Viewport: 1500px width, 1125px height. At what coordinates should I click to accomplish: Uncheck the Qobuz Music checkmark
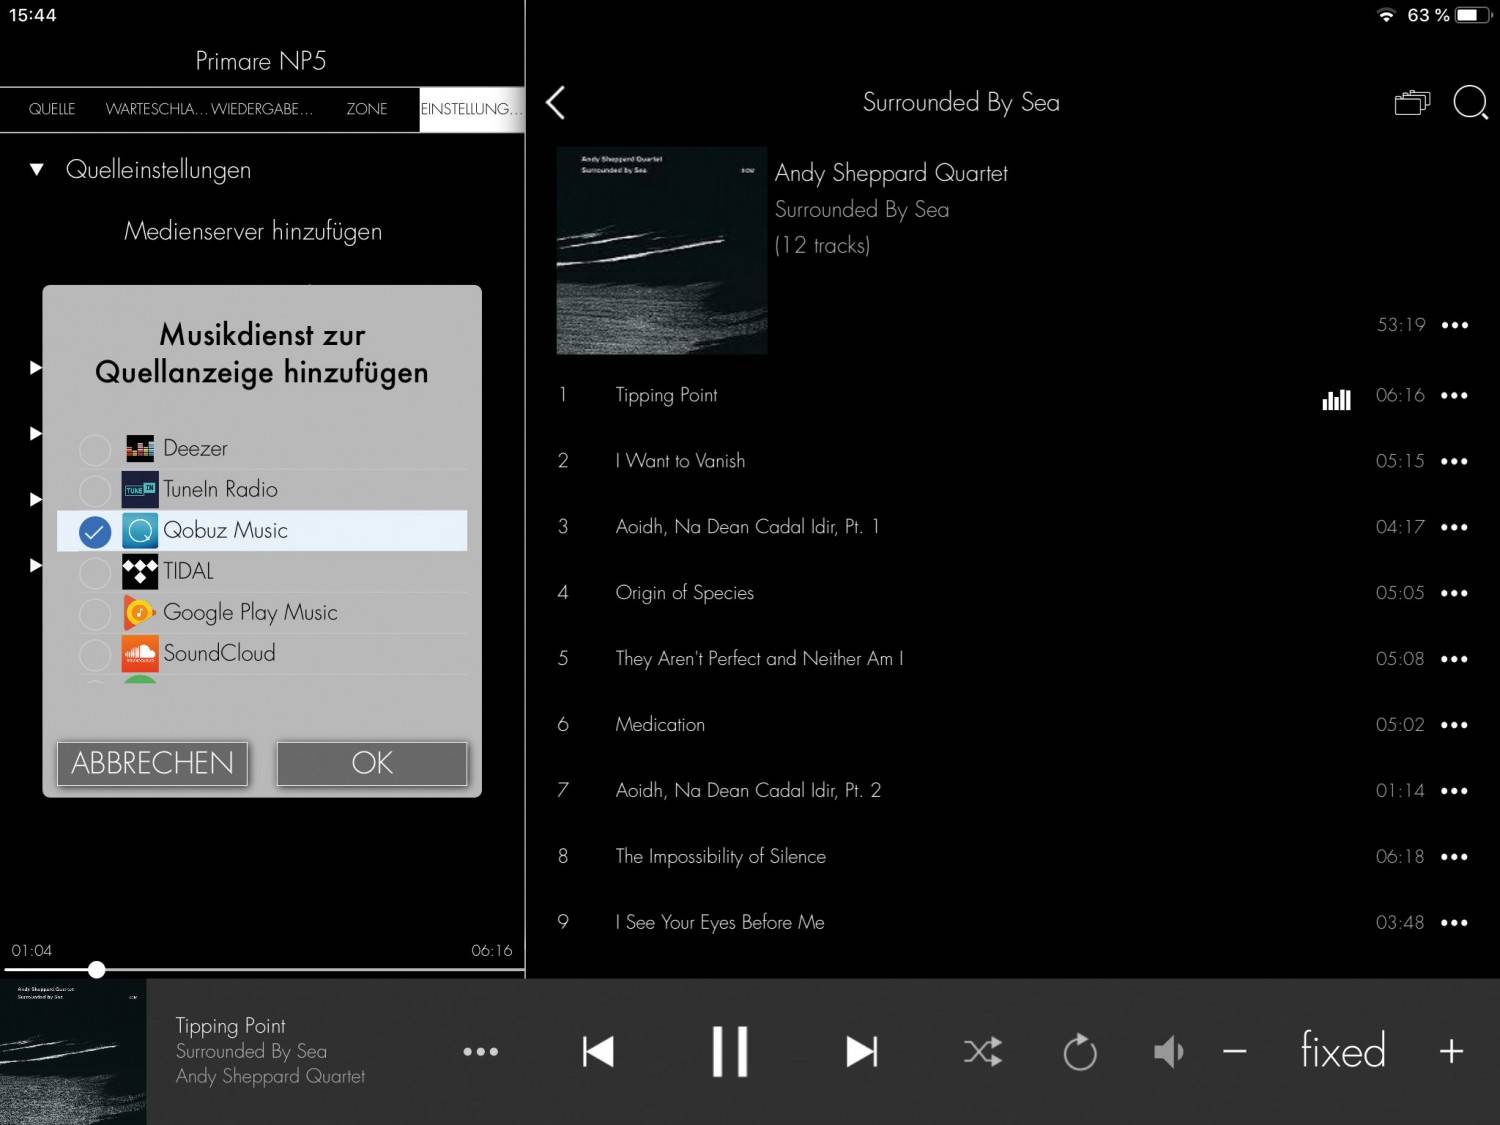click(95, 531)
